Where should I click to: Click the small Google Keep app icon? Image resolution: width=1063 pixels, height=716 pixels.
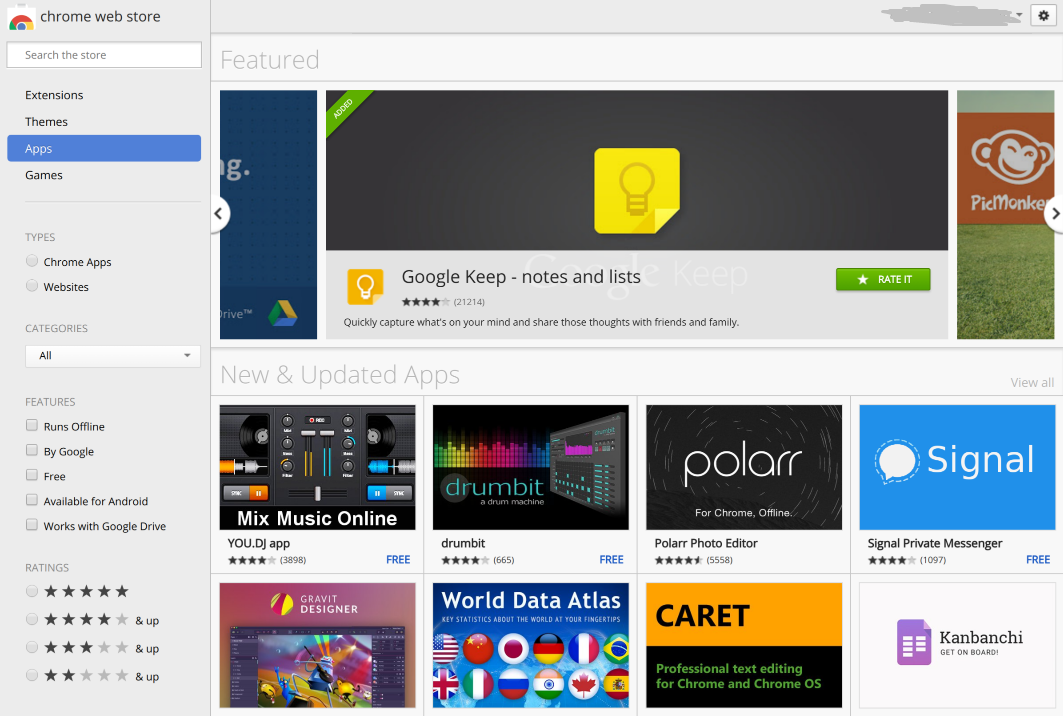[x=365, y=286]
